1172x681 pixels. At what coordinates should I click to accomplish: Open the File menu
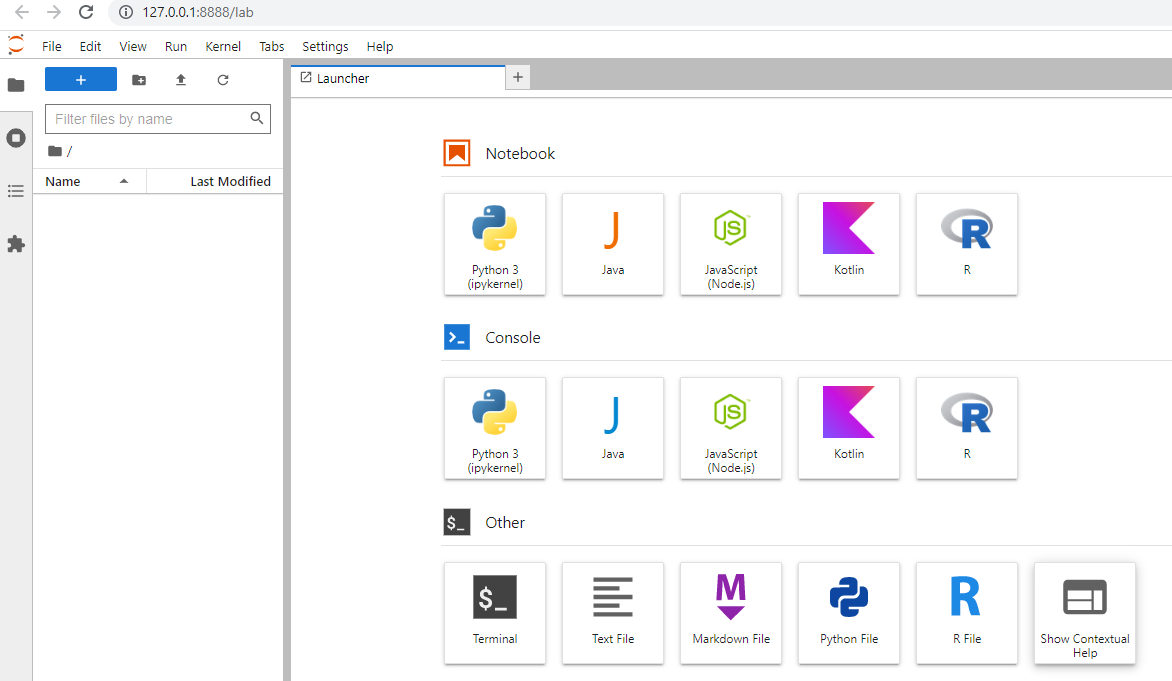[x=52, y=46]
